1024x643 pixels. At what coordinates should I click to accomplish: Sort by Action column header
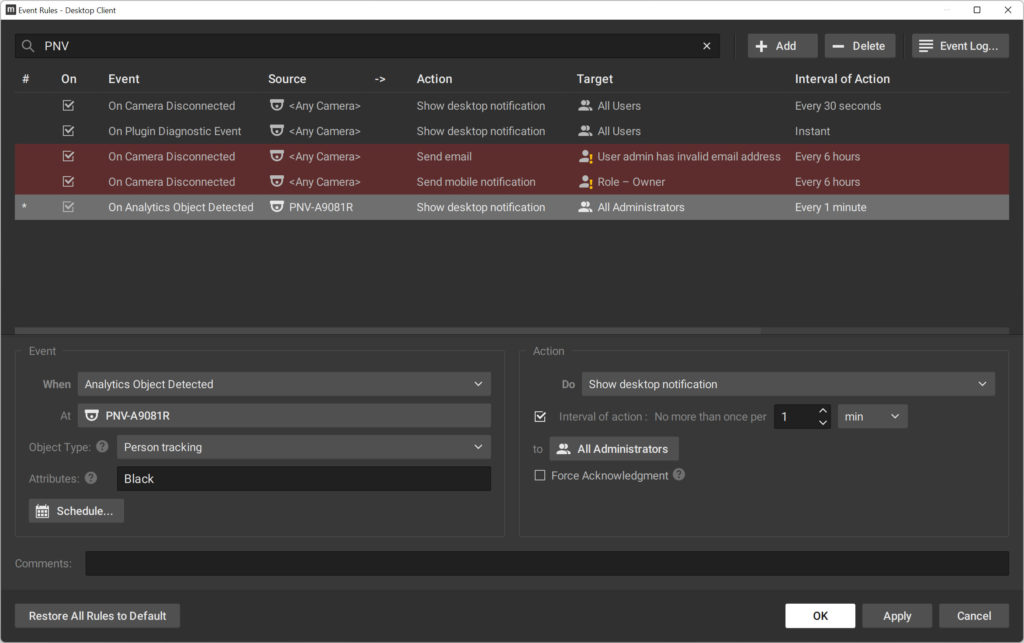434,79
